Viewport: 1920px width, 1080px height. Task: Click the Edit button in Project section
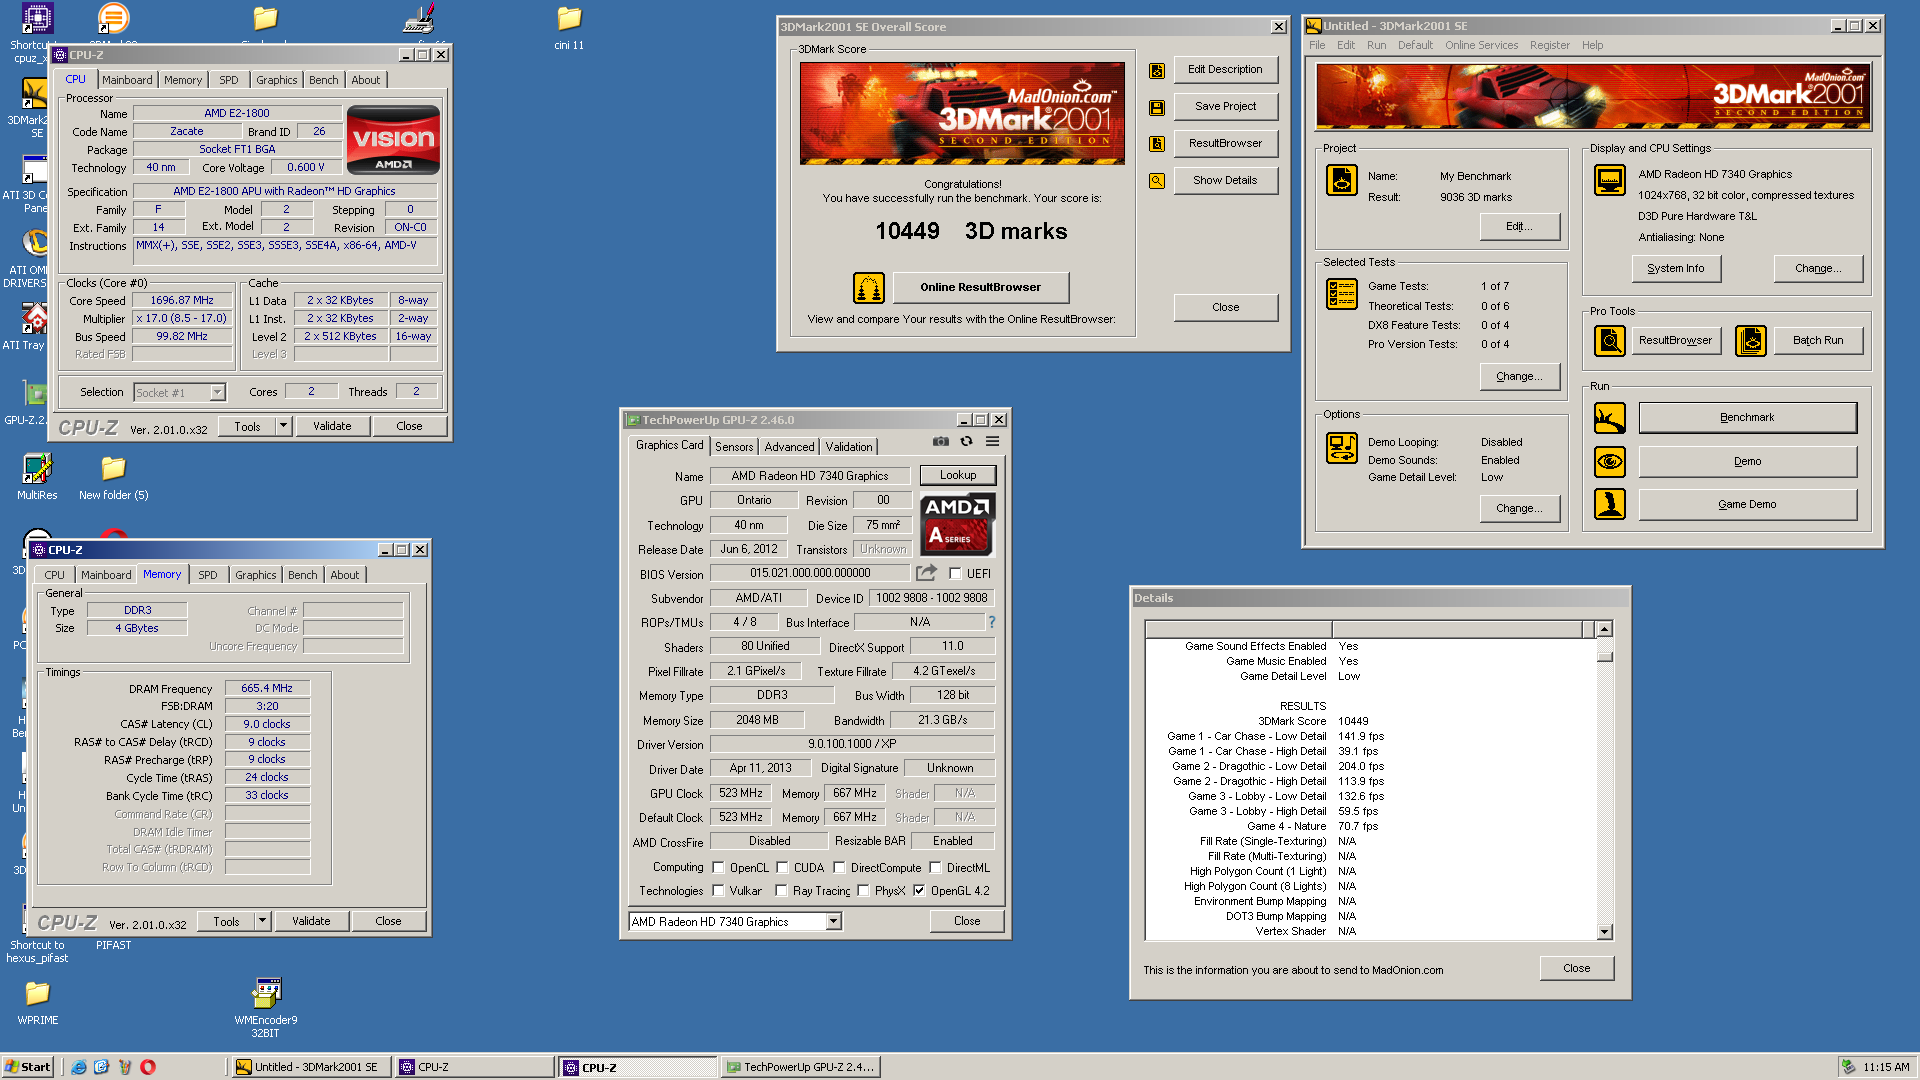pos(1519,227)
